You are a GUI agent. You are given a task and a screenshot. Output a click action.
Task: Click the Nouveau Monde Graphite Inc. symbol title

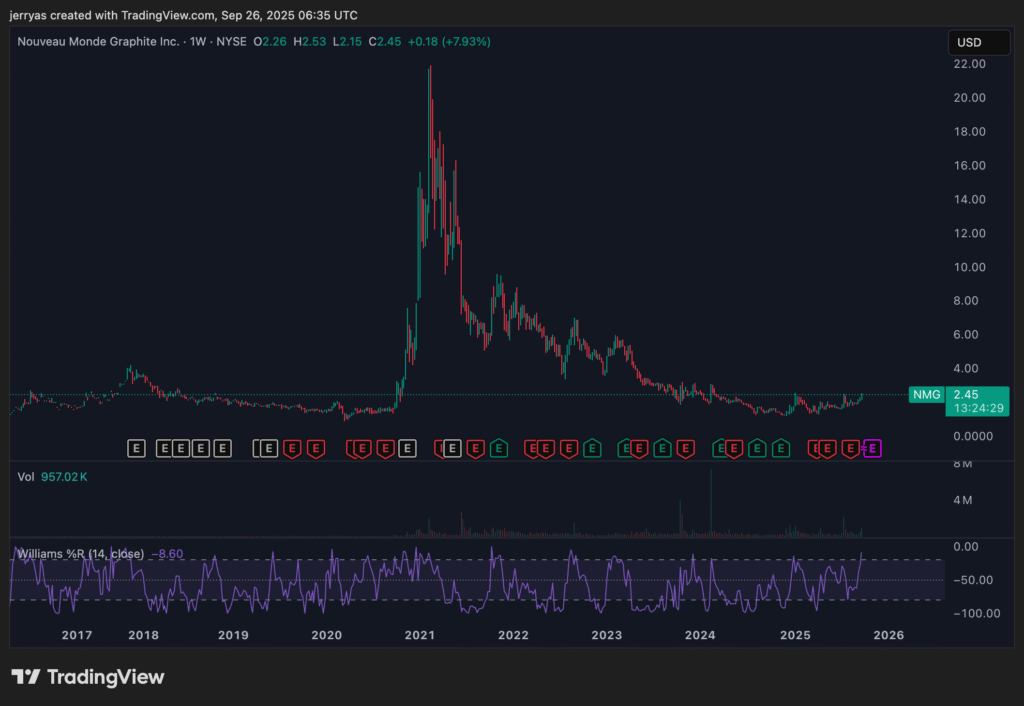coord(98,42)
